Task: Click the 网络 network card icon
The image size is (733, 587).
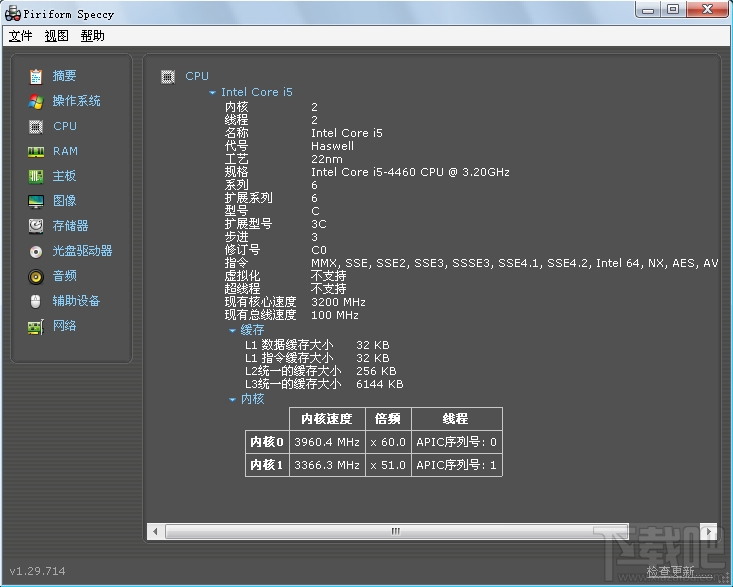Action: [36, 327]
